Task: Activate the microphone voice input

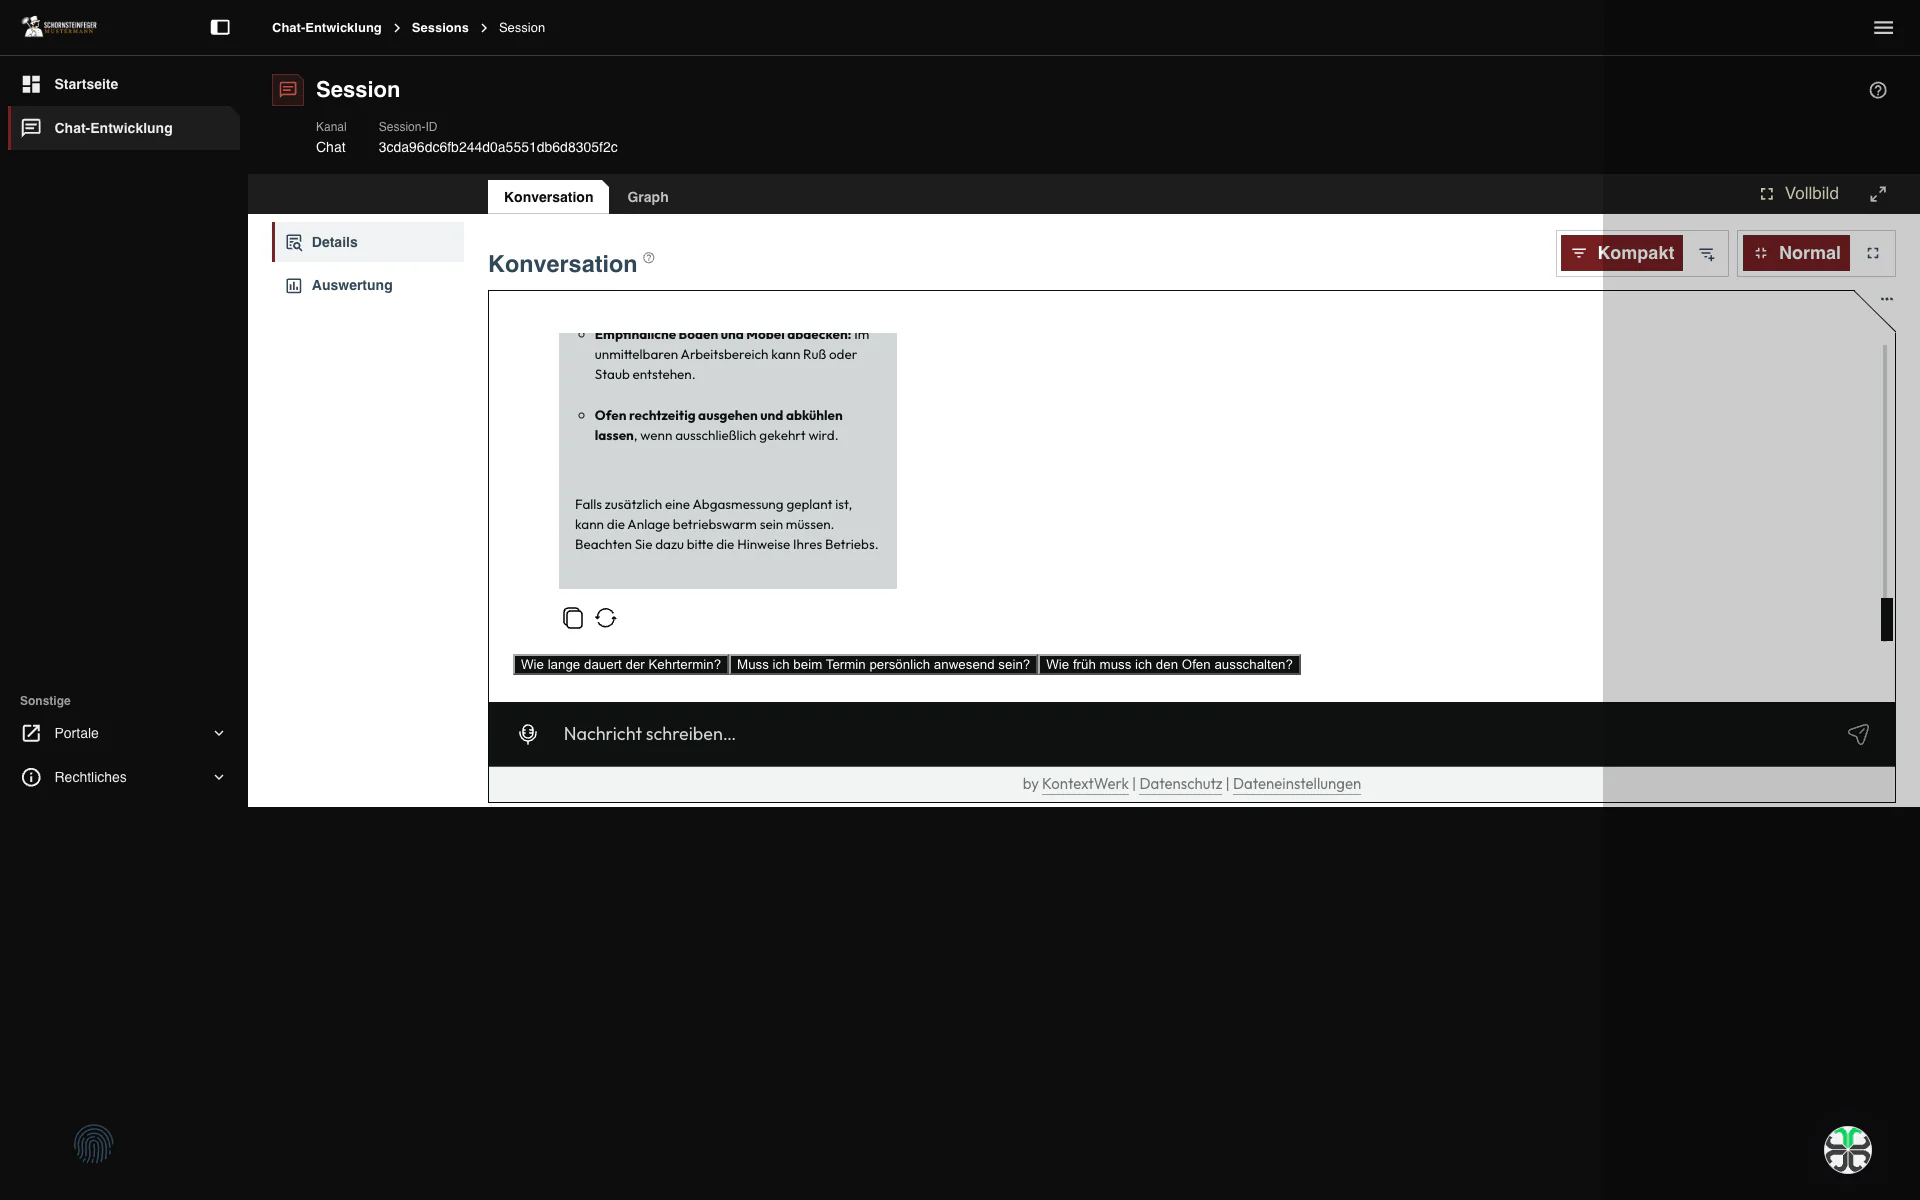Action: 528,734
